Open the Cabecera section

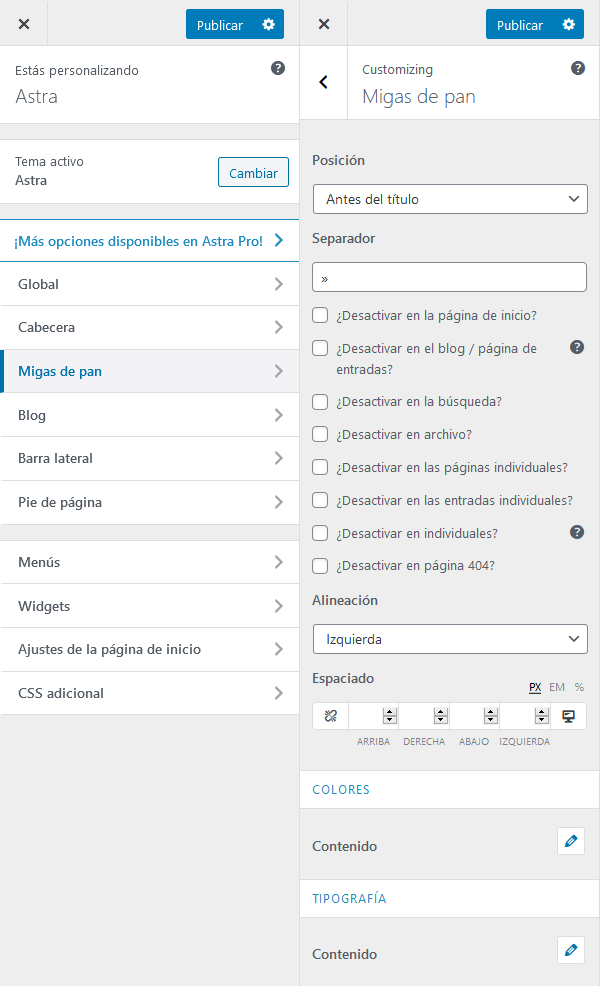(x=150, y=327)
